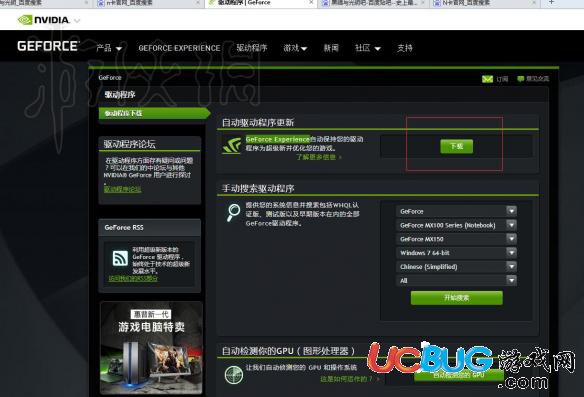Image resolution: width=584 pixels, height=397 pixels.
Task: Click the green 开始搜索 button
Action: point(457,298)
